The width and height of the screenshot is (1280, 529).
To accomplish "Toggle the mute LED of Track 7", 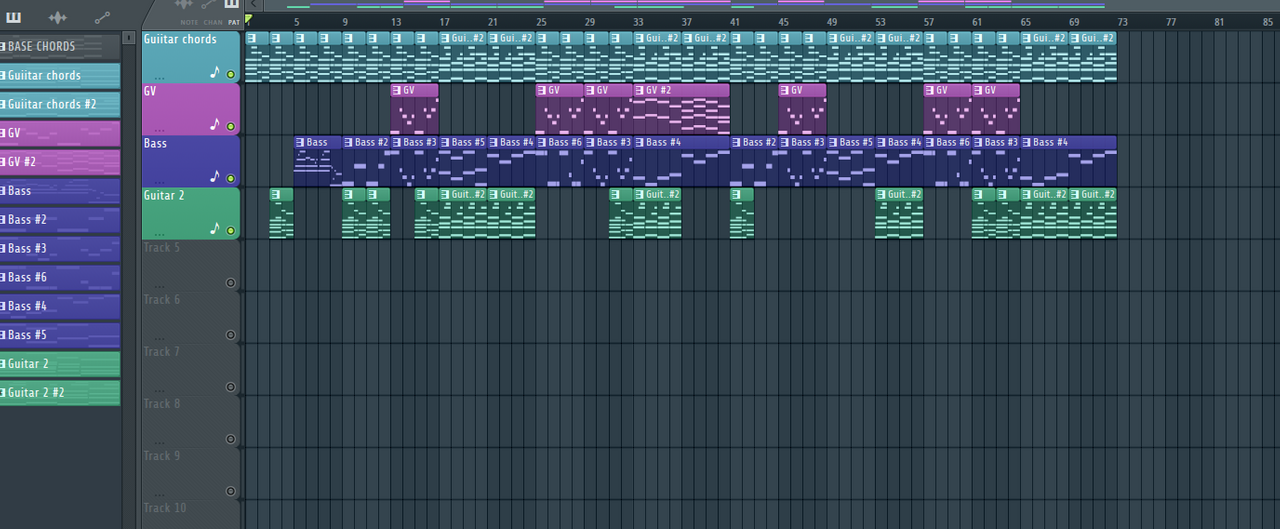I will (231, 387).
